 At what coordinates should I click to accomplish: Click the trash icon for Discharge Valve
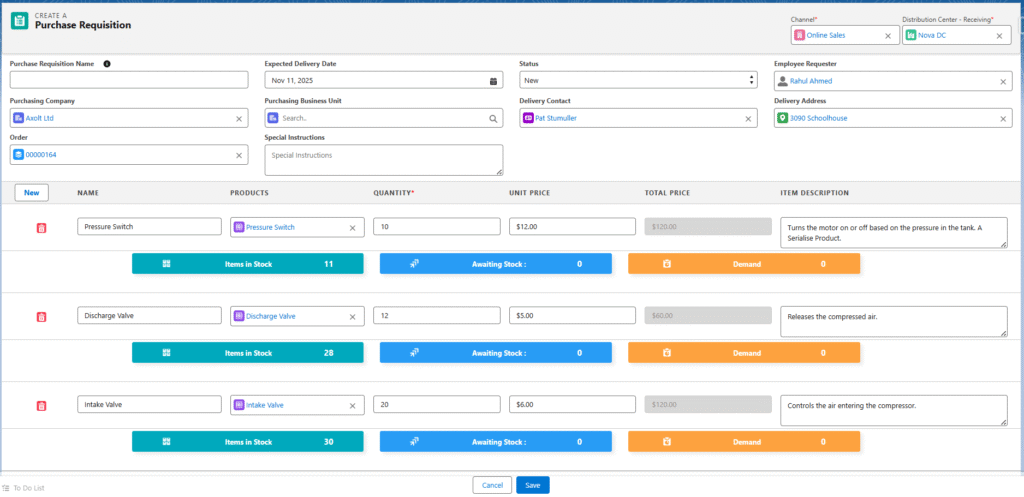pyautogui.click(x=41, y=317)
